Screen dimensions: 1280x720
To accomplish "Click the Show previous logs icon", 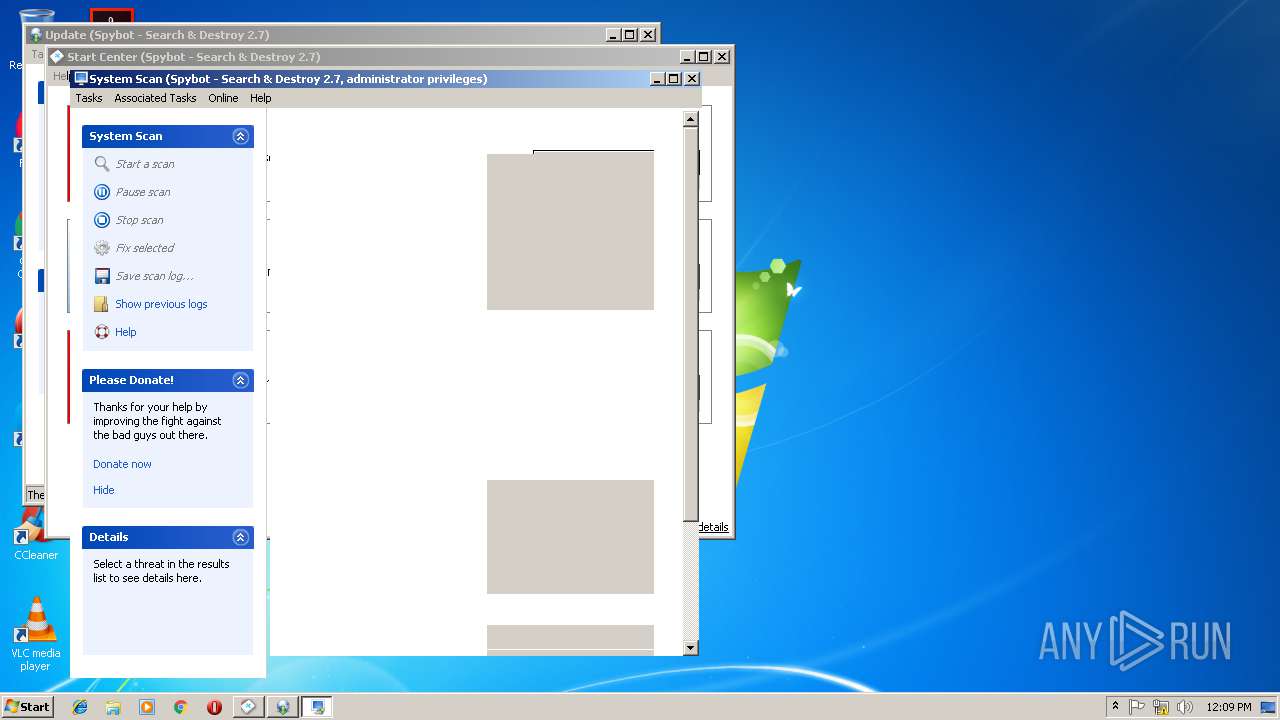I will click(x=102, y=304).
